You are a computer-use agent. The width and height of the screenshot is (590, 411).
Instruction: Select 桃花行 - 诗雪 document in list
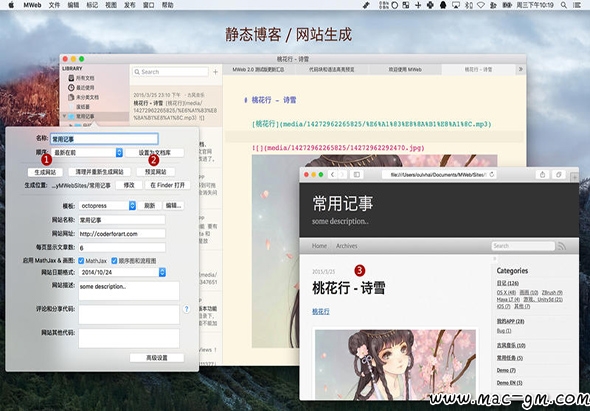tap(176, 107)
